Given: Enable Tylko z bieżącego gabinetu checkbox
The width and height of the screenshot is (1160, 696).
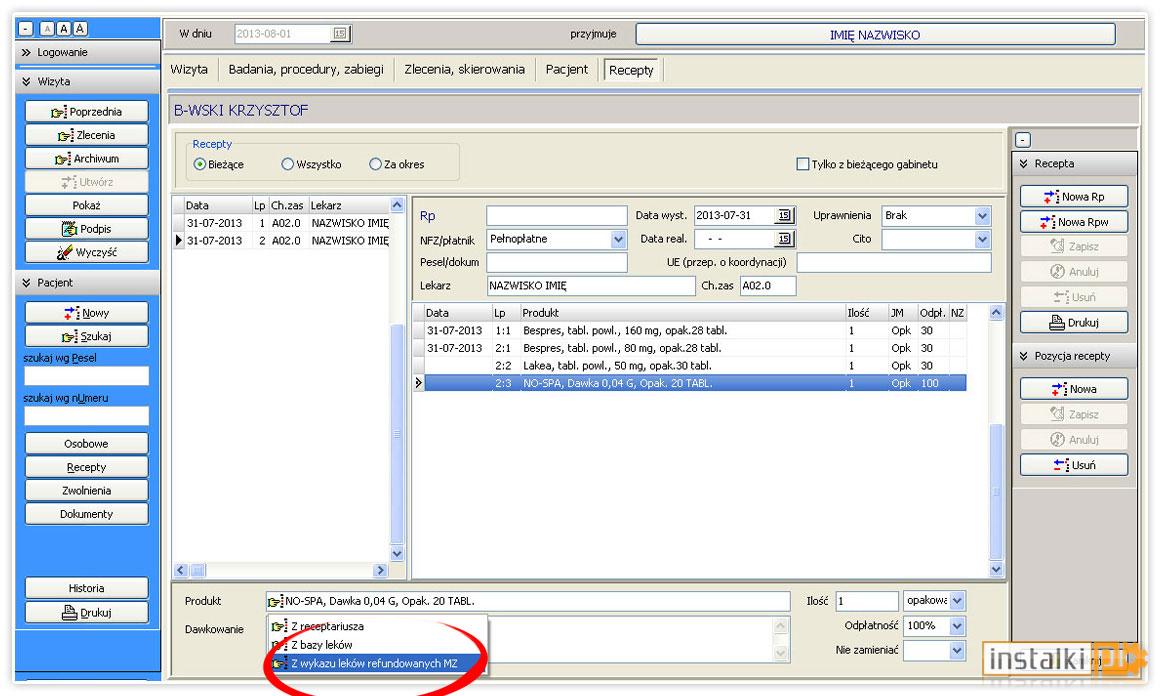Looking at the screenshot, I should pyautogui.click(x=803, y=164).
